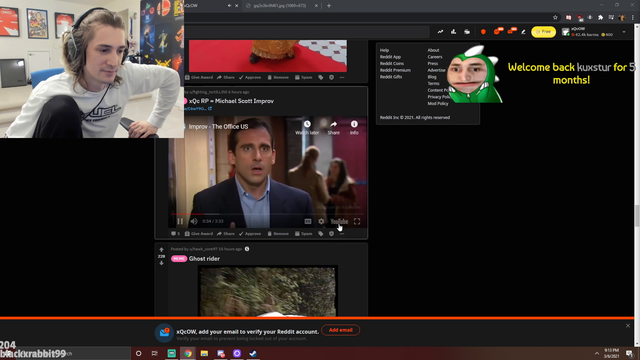Open Reddit chat notifications icon
The height and width of the screenshot is (360, 640).
497,31
